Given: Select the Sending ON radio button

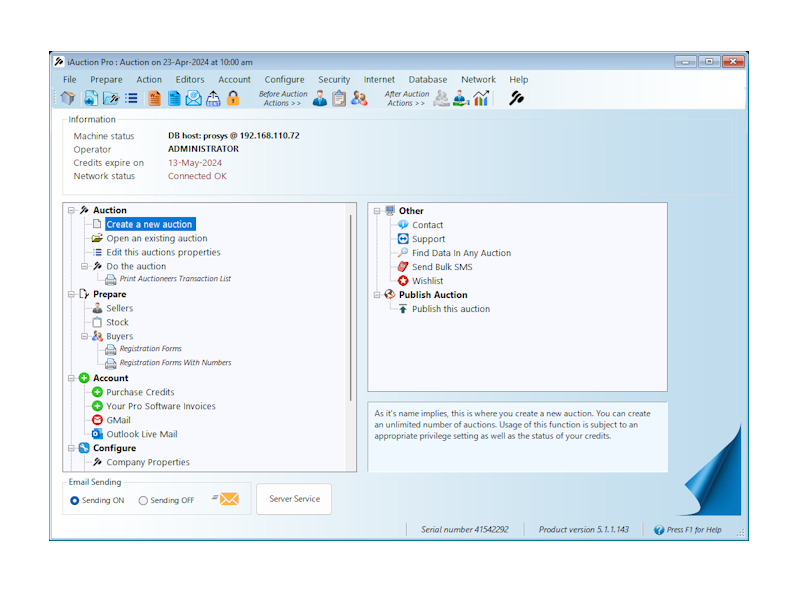Looking at the screenshot, I should (75, 500).
